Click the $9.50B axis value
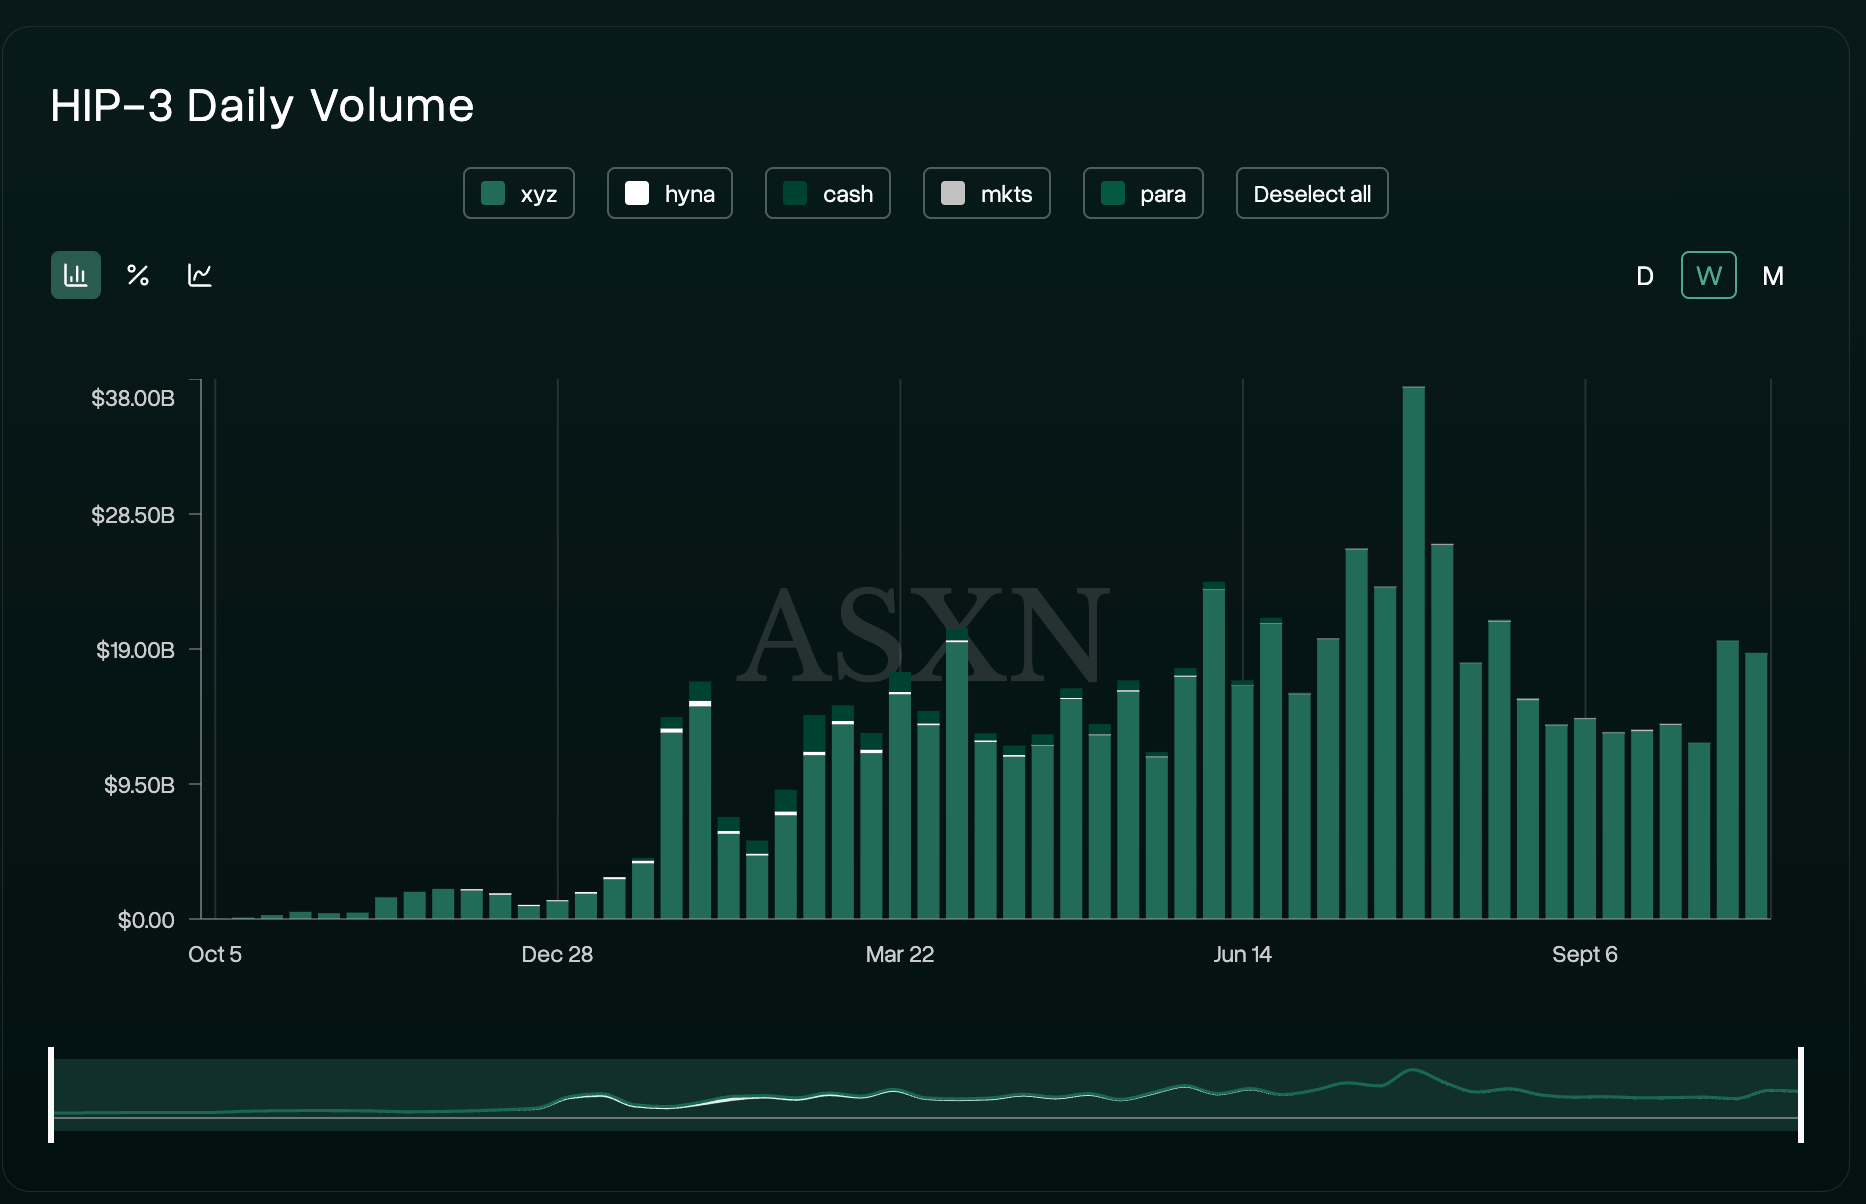 [139, 785]
